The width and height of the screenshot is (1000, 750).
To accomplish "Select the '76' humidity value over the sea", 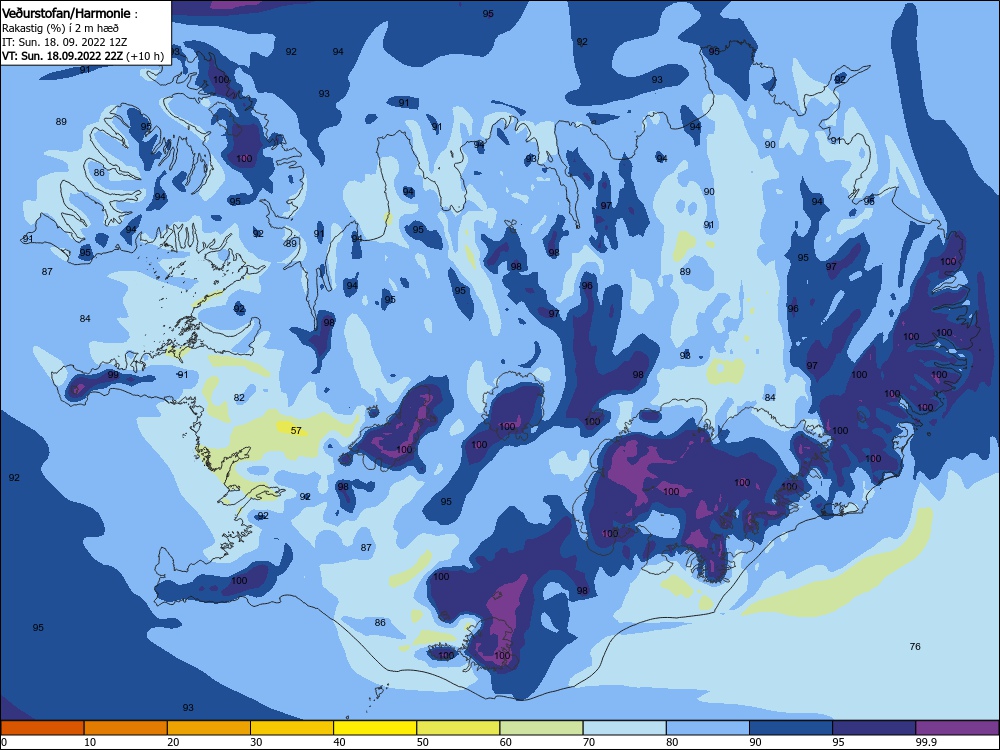I will [x=915, y=647].
